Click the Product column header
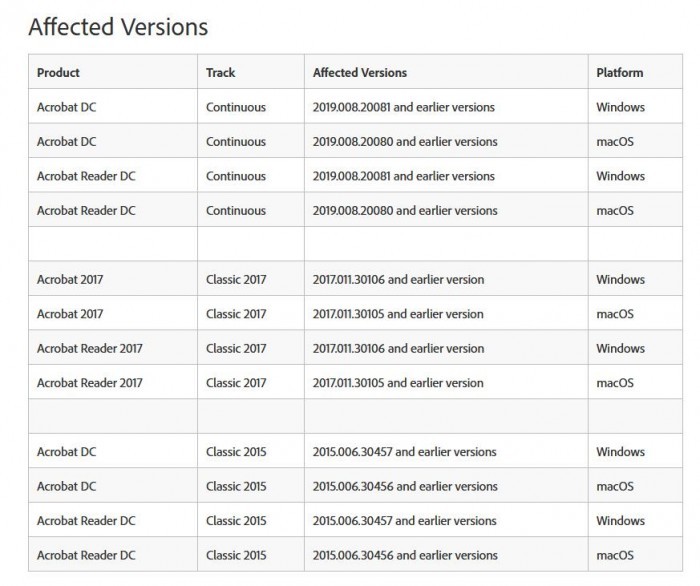Viewport: 700px width, 586px height. pyautogui.click(x=58, y=73)
